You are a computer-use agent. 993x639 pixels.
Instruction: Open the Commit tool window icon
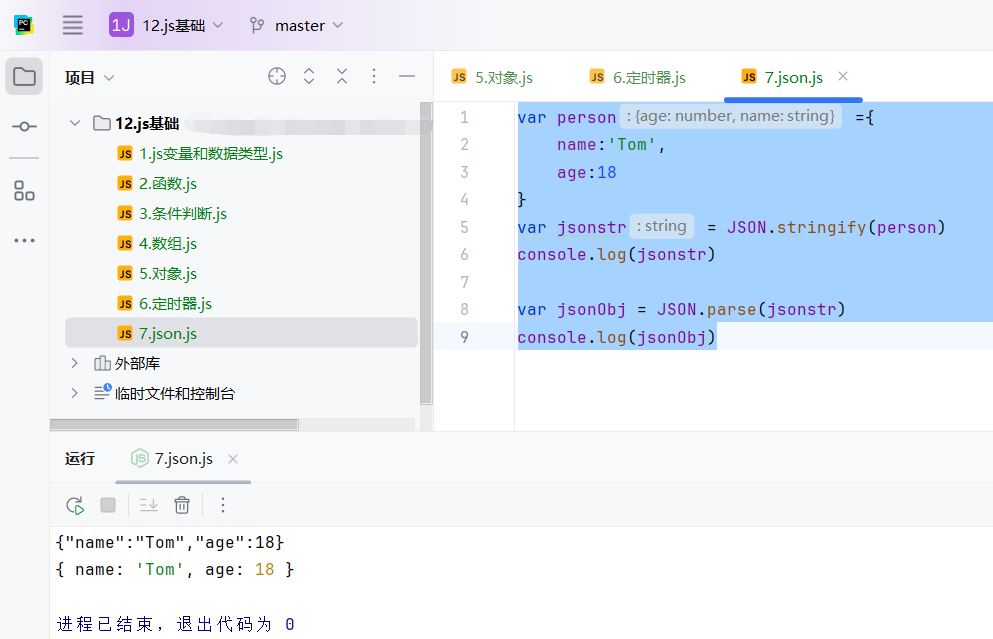pos(24,127)
